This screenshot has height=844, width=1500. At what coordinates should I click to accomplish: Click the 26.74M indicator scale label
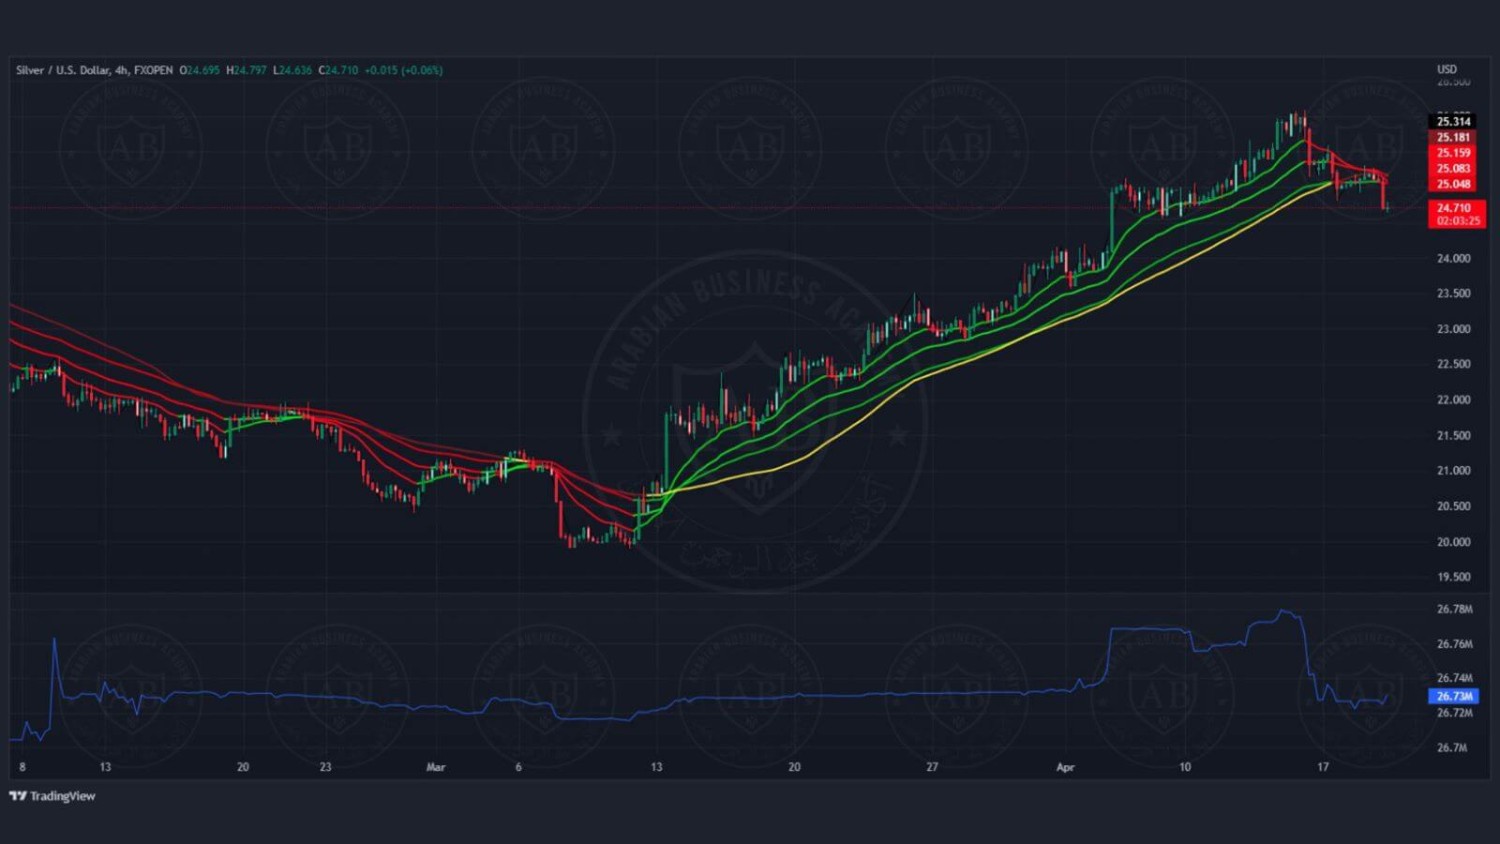(1454, 678)
